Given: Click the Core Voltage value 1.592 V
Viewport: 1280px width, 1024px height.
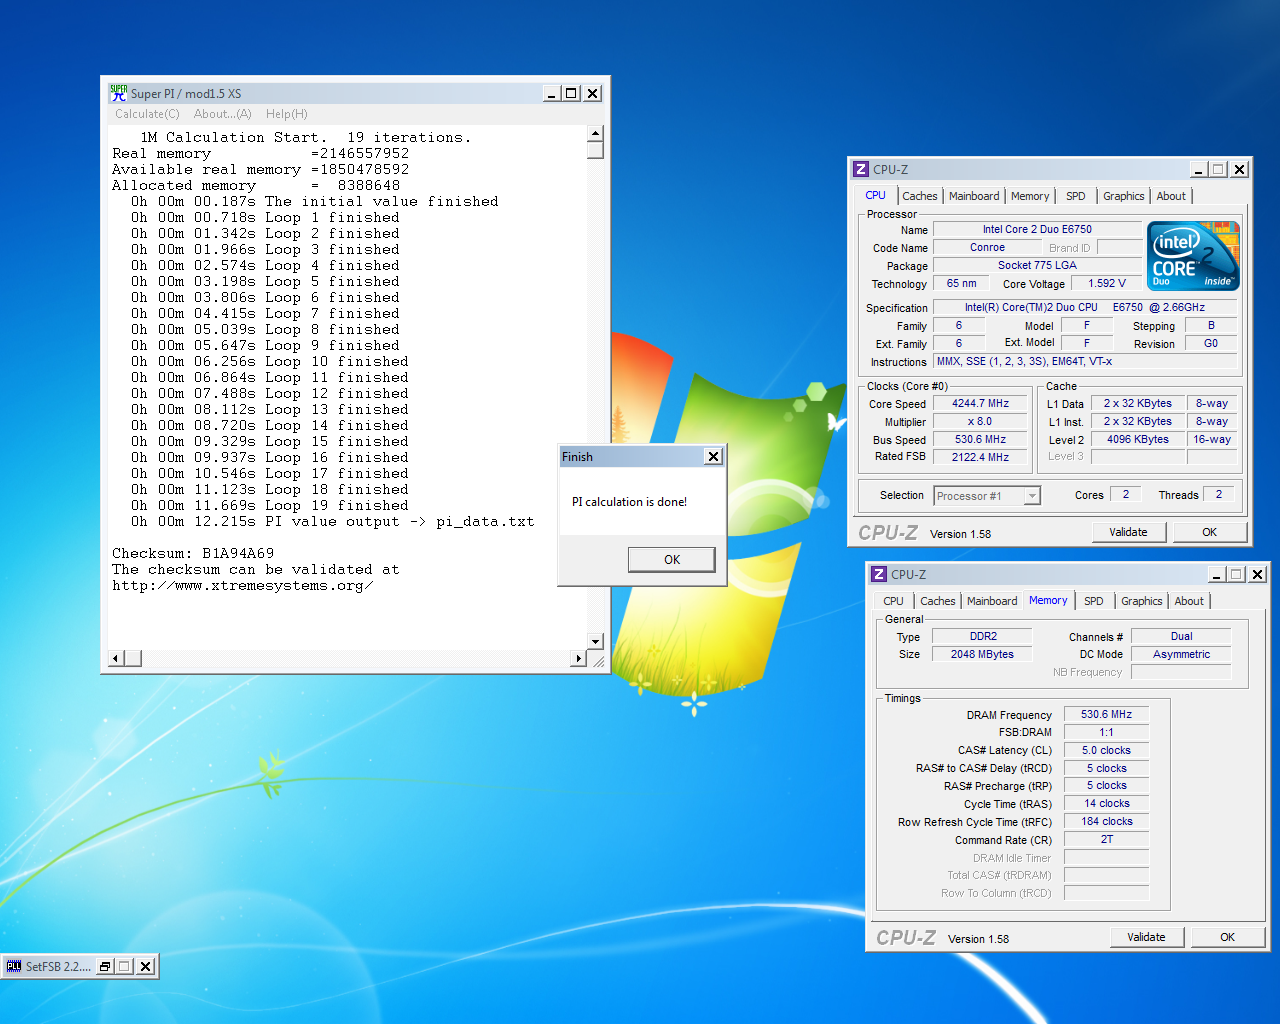Looking at the screenshot, I should [1106, 283].
